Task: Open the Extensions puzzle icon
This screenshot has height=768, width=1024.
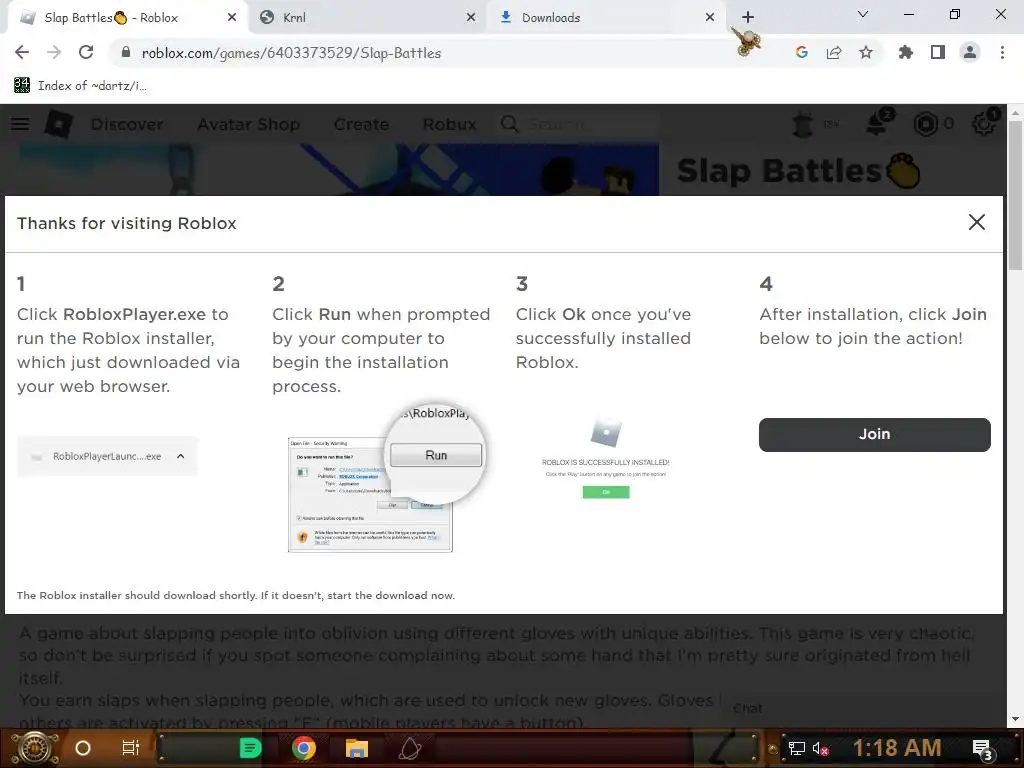Action: [x=906, y=52]
